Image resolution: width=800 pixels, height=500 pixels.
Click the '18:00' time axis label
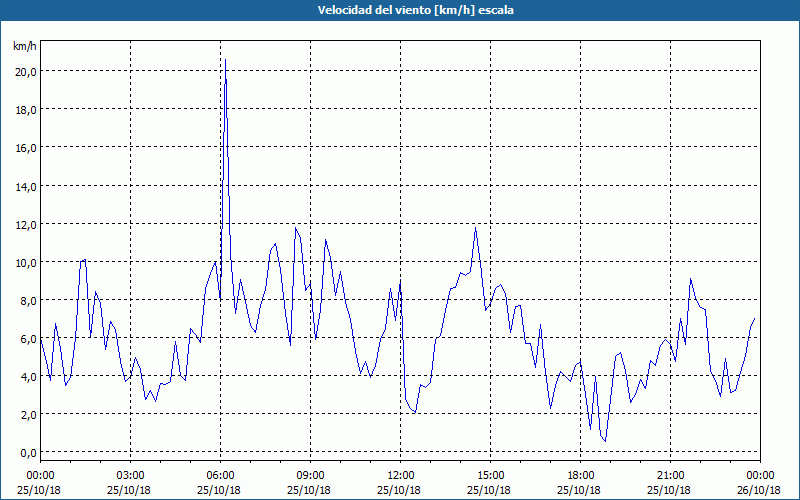[x=581, y=476]
